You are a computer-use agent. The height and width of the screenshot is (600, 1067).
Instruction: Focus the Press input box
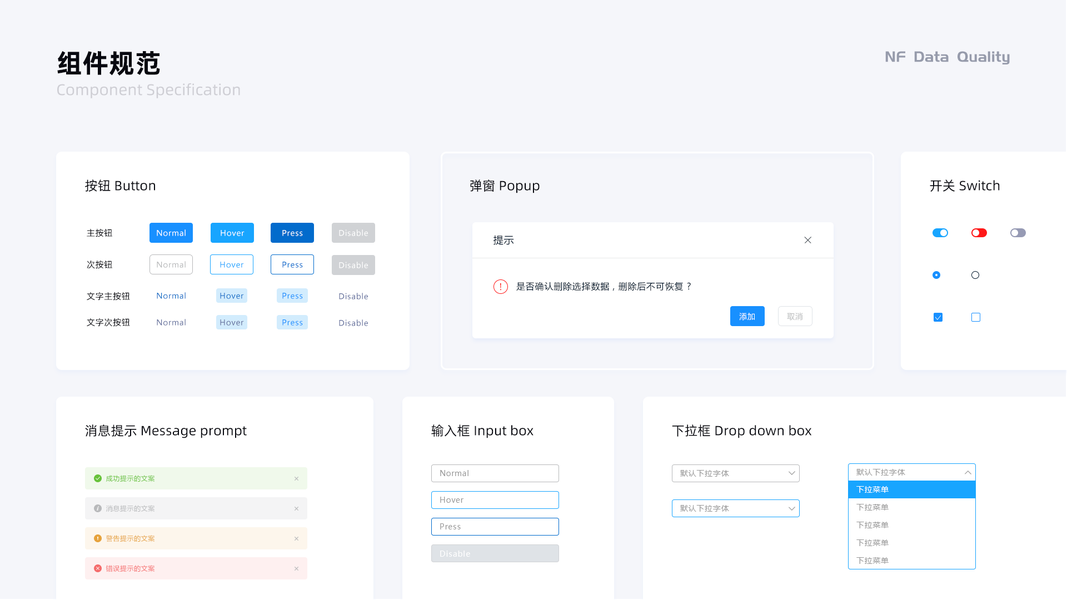click(495, 527)
